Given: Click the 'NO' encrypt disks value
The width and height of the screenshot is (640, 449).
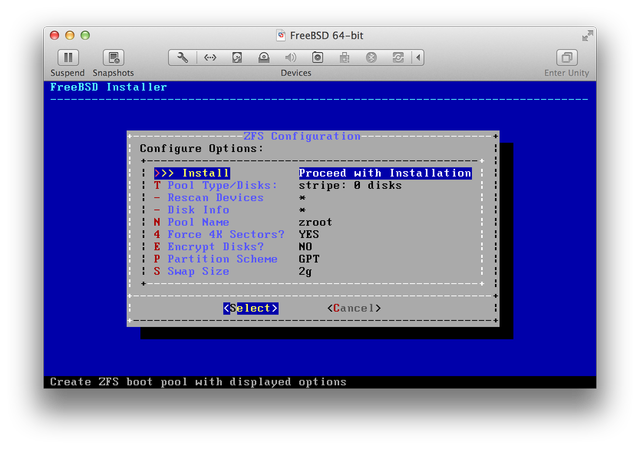Looking at the screenshot, I should [x=305, y=247].
